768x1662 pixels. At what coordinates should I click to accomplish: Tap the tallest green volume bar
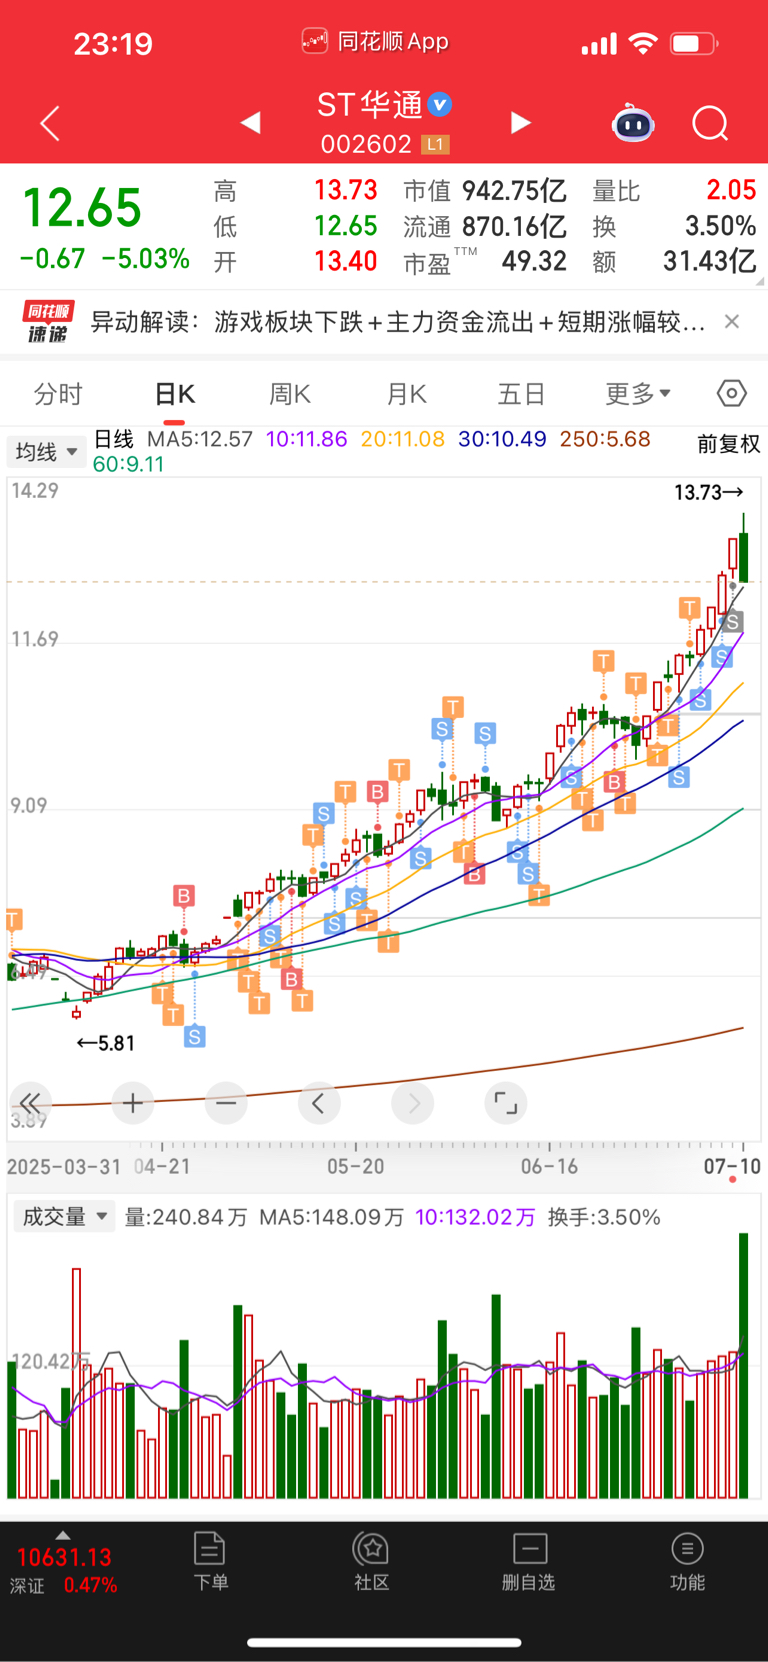pyautogui.click(x=743, y=1365)
